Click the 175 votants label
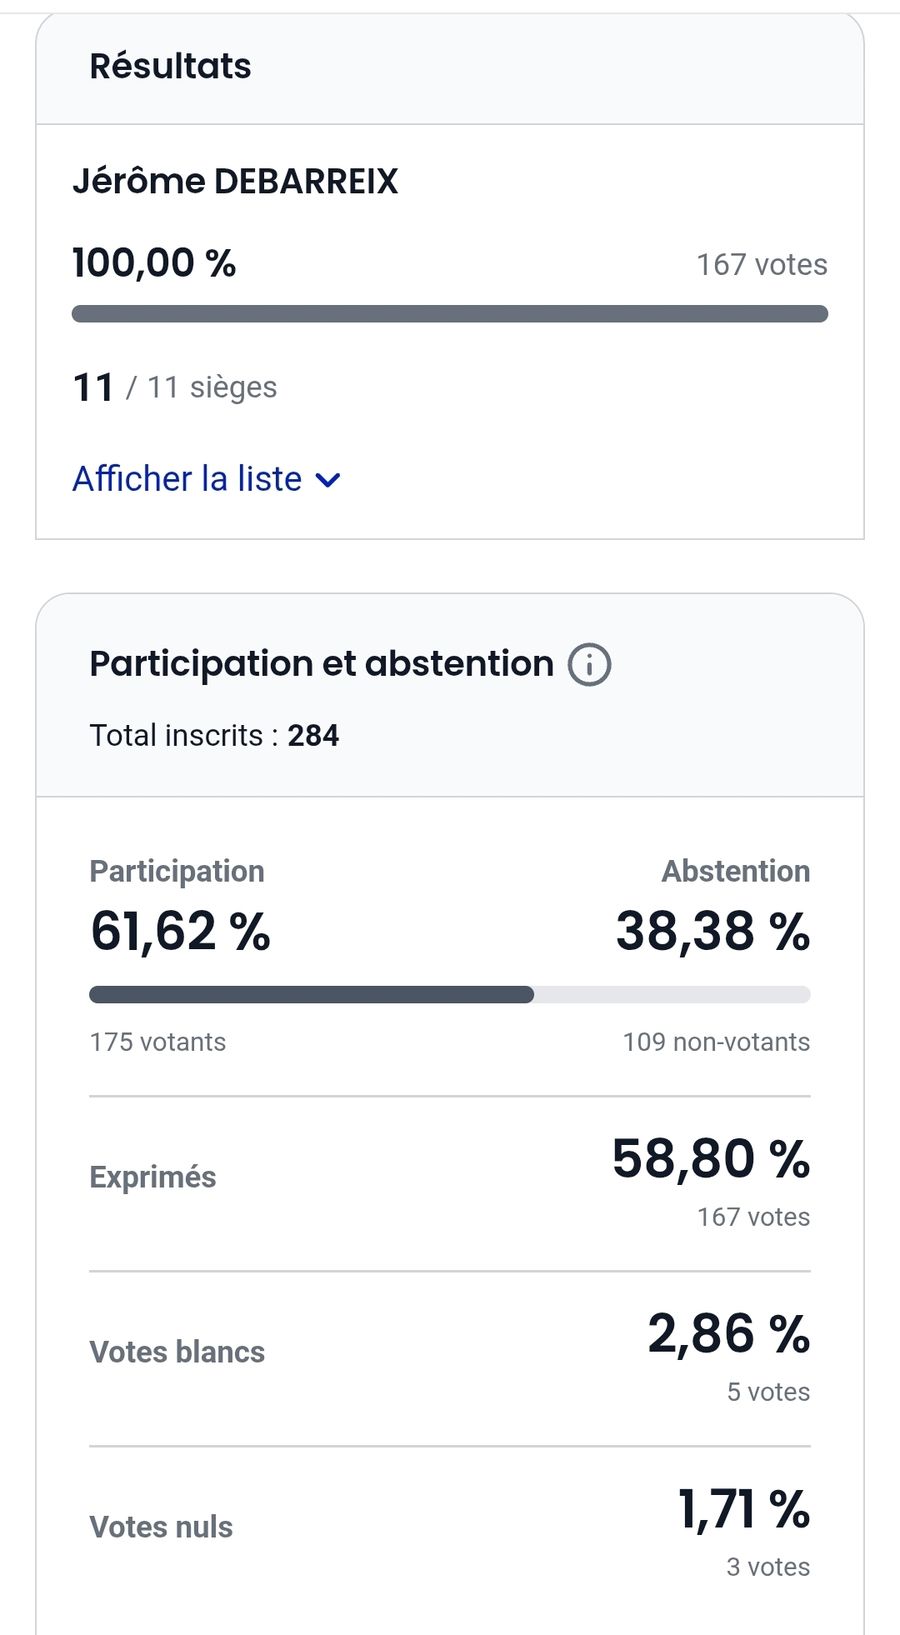Viewport: 900px width, 1635px height. tap(158, 1042)
